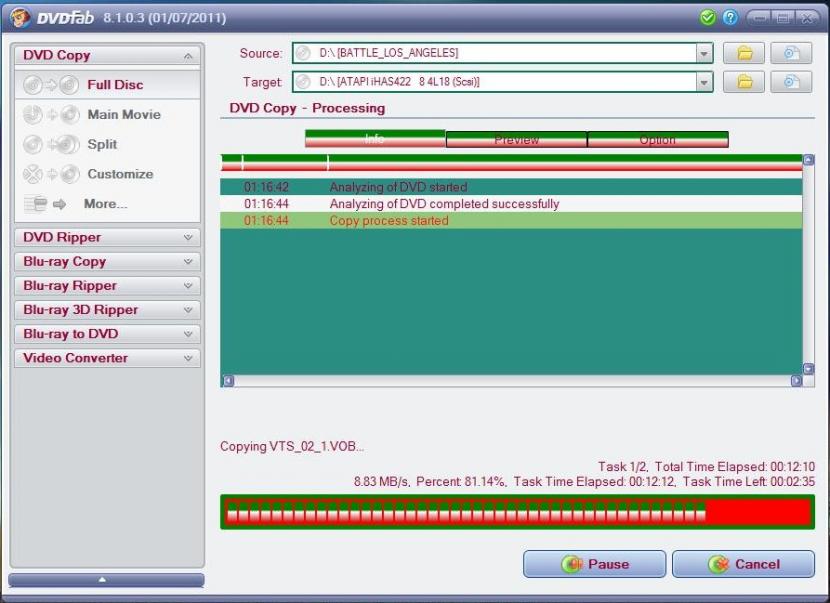The height and width of the screenshot is (603, 830).
Task: Click the disc image button beside Target
Action: click(791, 82)
